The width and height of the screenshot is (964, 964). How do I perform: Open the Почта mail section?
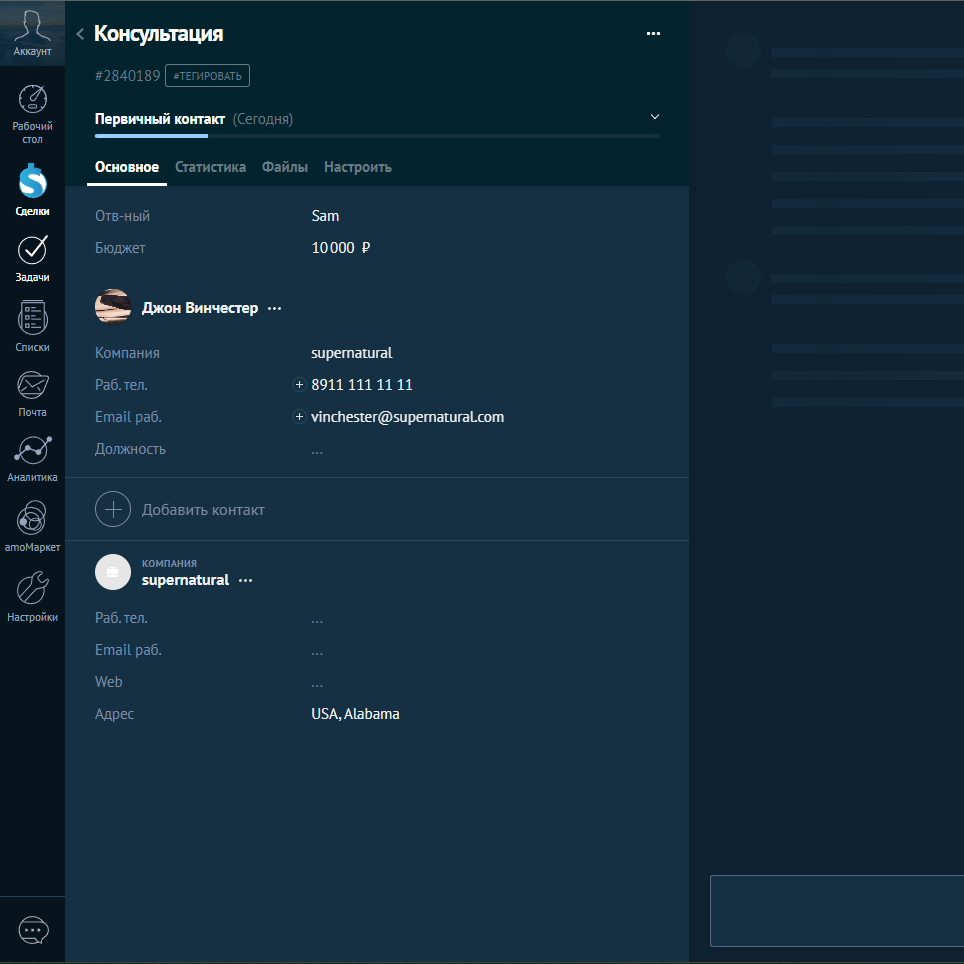pos(32,393)
